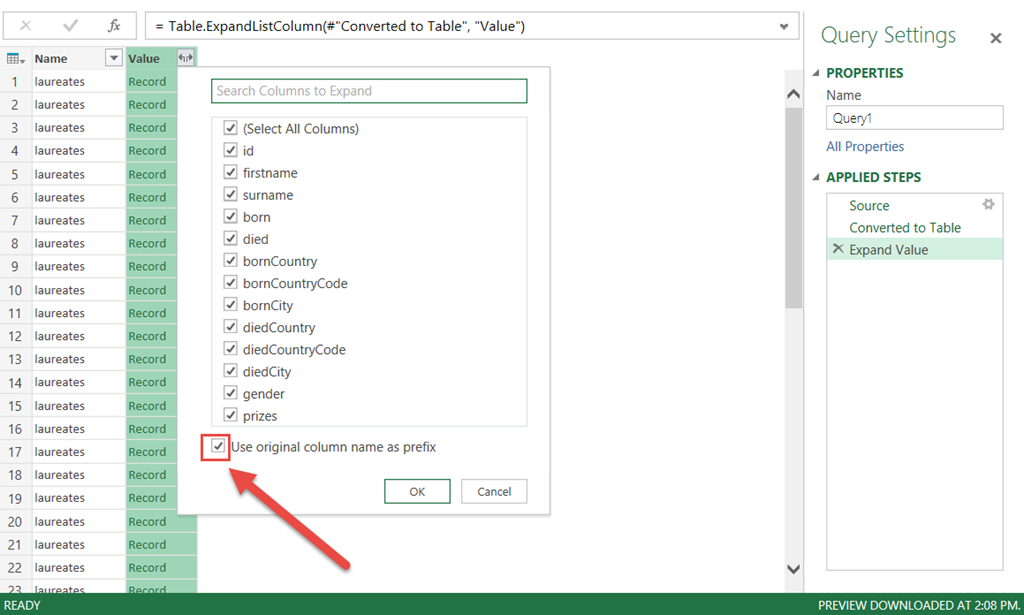The height and width of the screenshot is (615, 1024).
Task: Click the table icon in header corner
Action: (15, 59)
